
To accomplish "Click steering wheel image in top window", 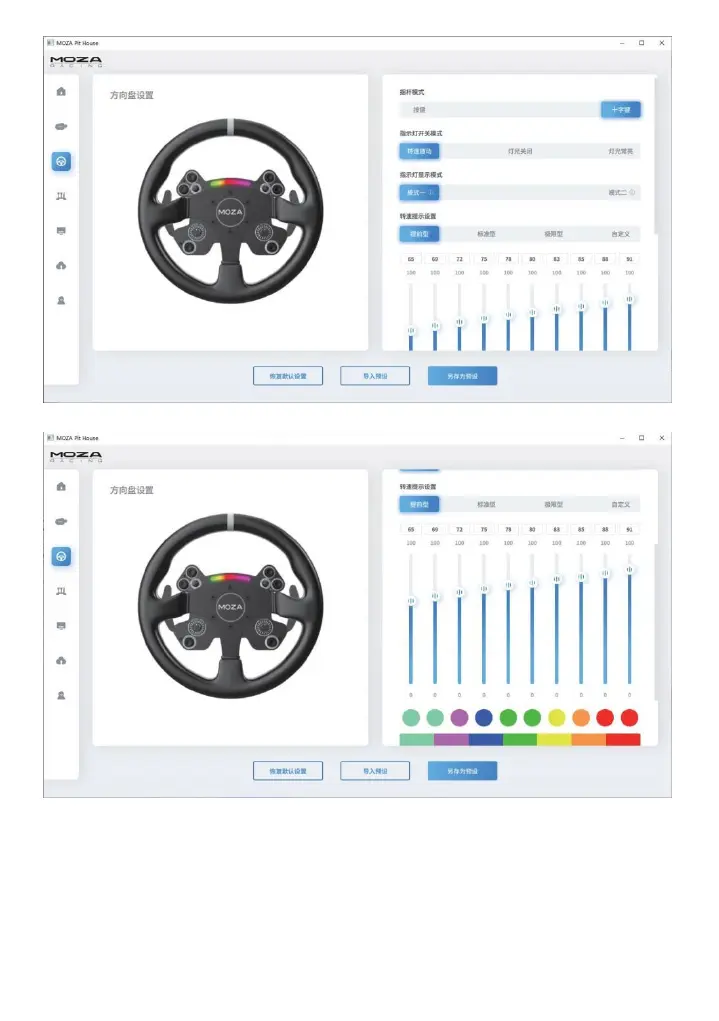I will coord(231,211).
